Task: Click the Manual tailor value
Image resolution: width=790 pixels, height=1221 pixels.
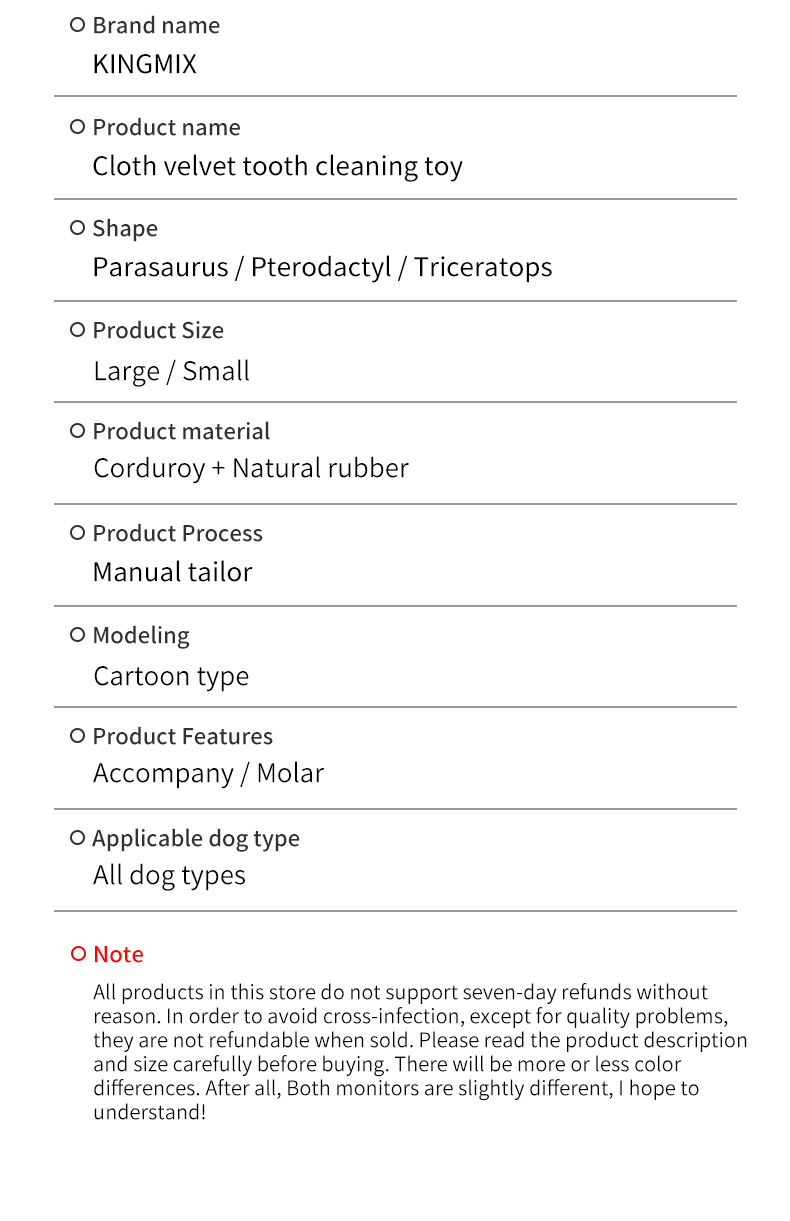Action: [172, 572]
